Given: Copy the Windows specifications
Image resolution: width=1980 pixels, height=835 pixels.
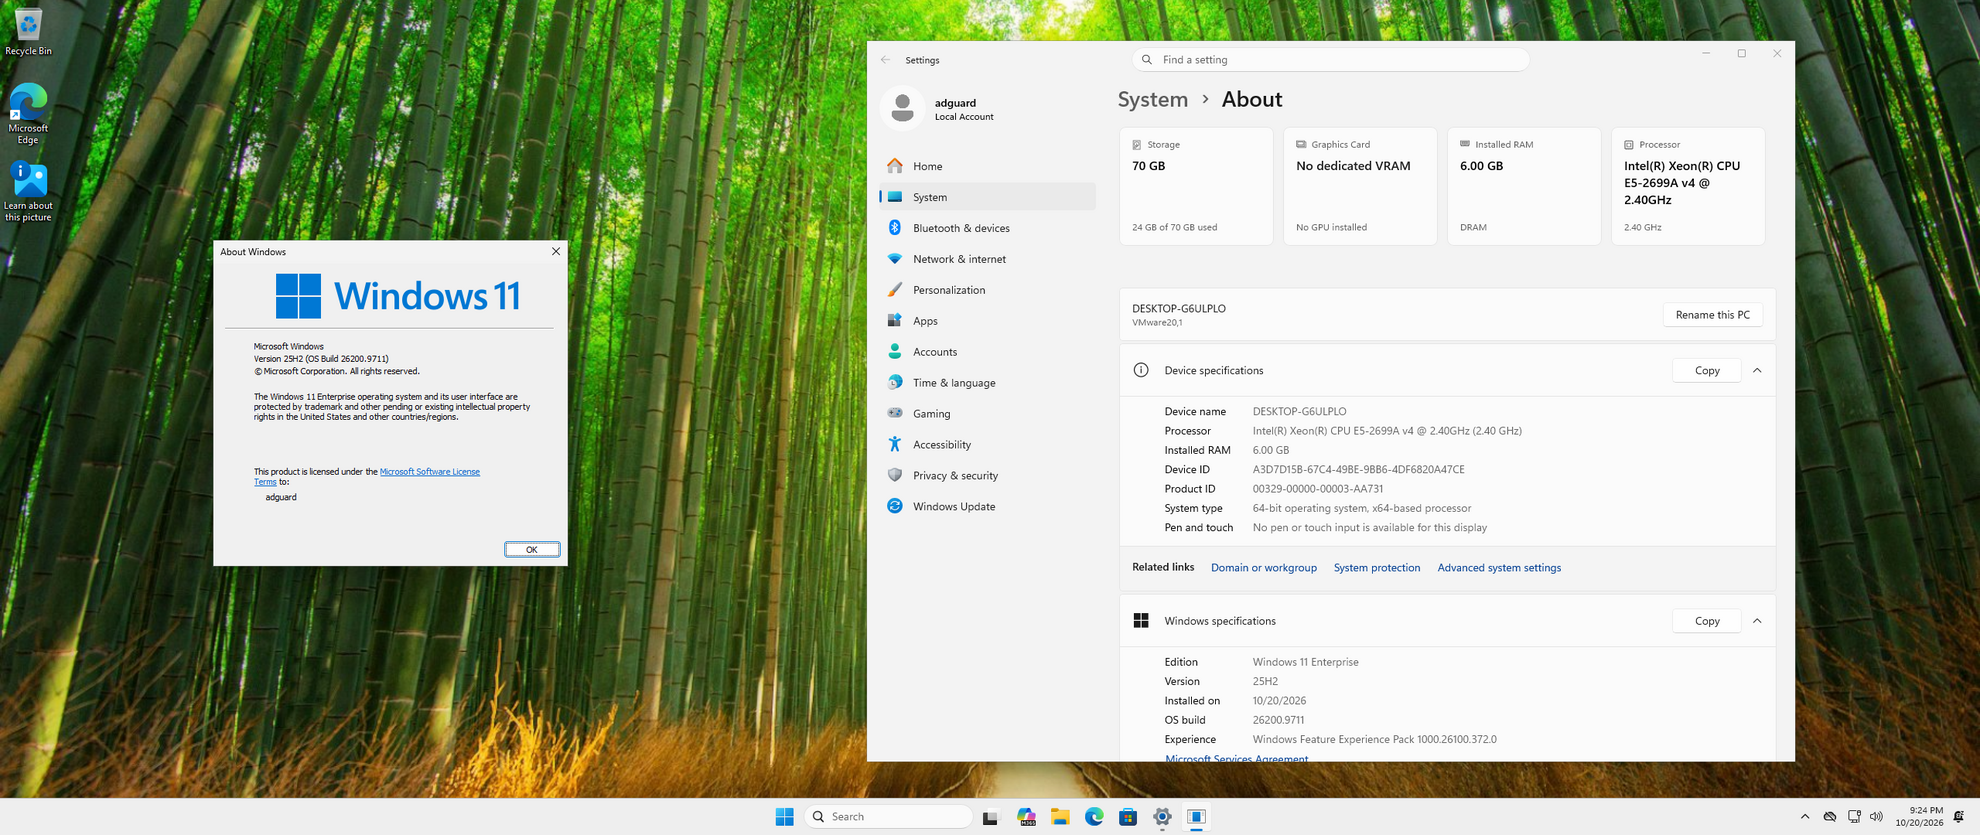Looking at the screenshot, I should 1707,621.
